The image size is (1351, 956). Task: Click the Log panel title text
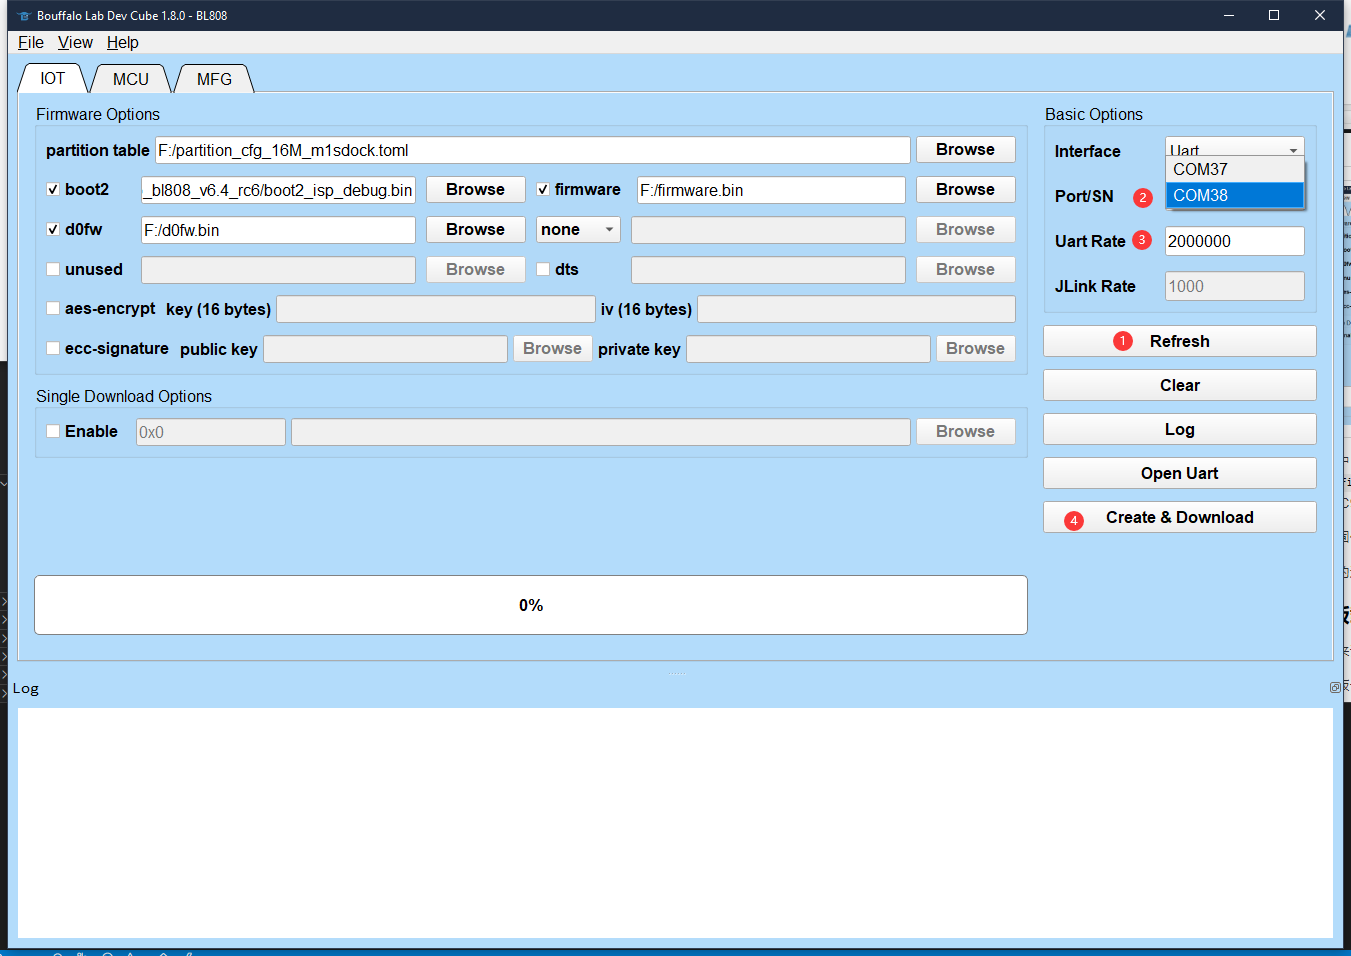pyautogui.click(x=26, y=689)
